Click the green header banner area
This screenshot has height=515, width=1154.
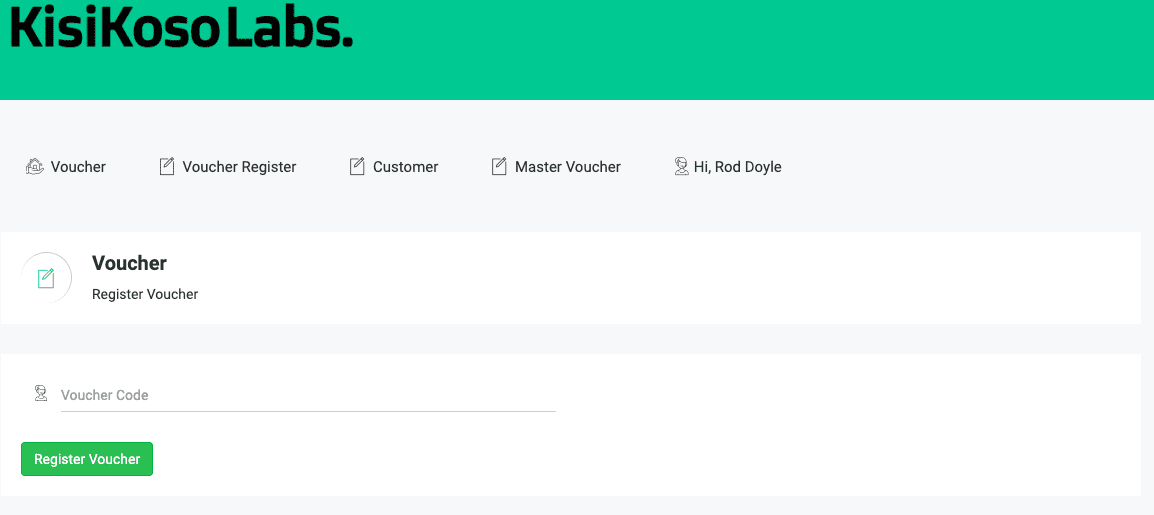point(750,50)
